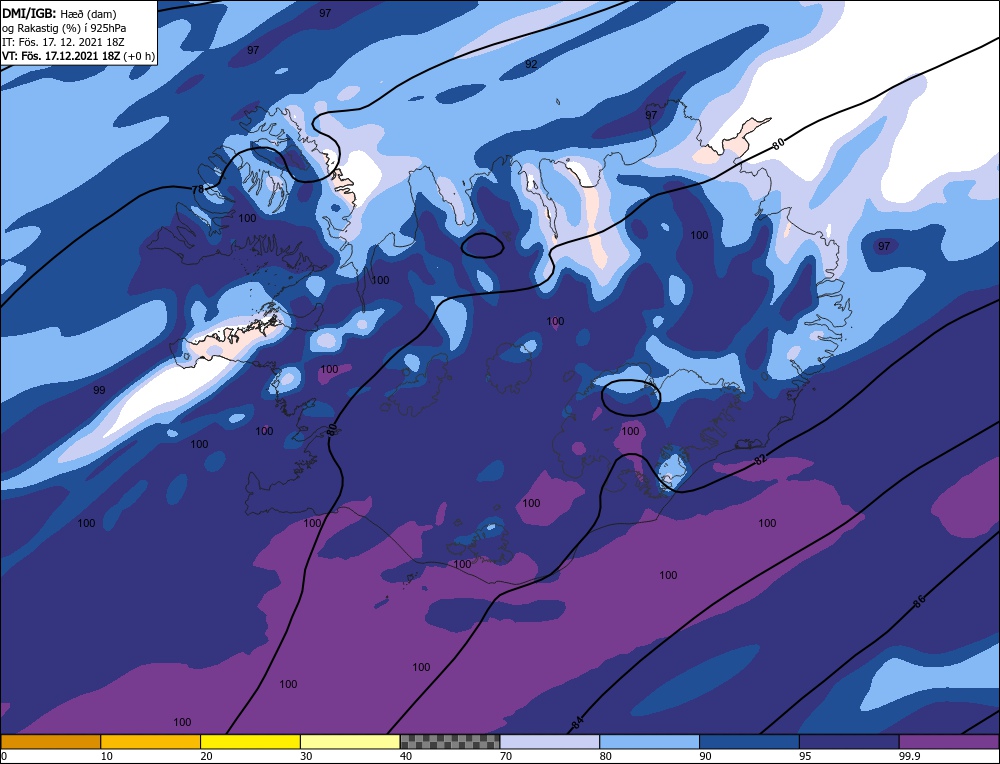Select the legend tick label '20'
The width and height of the screenshot is (1000, 764).
pyautogui.click(x=206, y=756)
